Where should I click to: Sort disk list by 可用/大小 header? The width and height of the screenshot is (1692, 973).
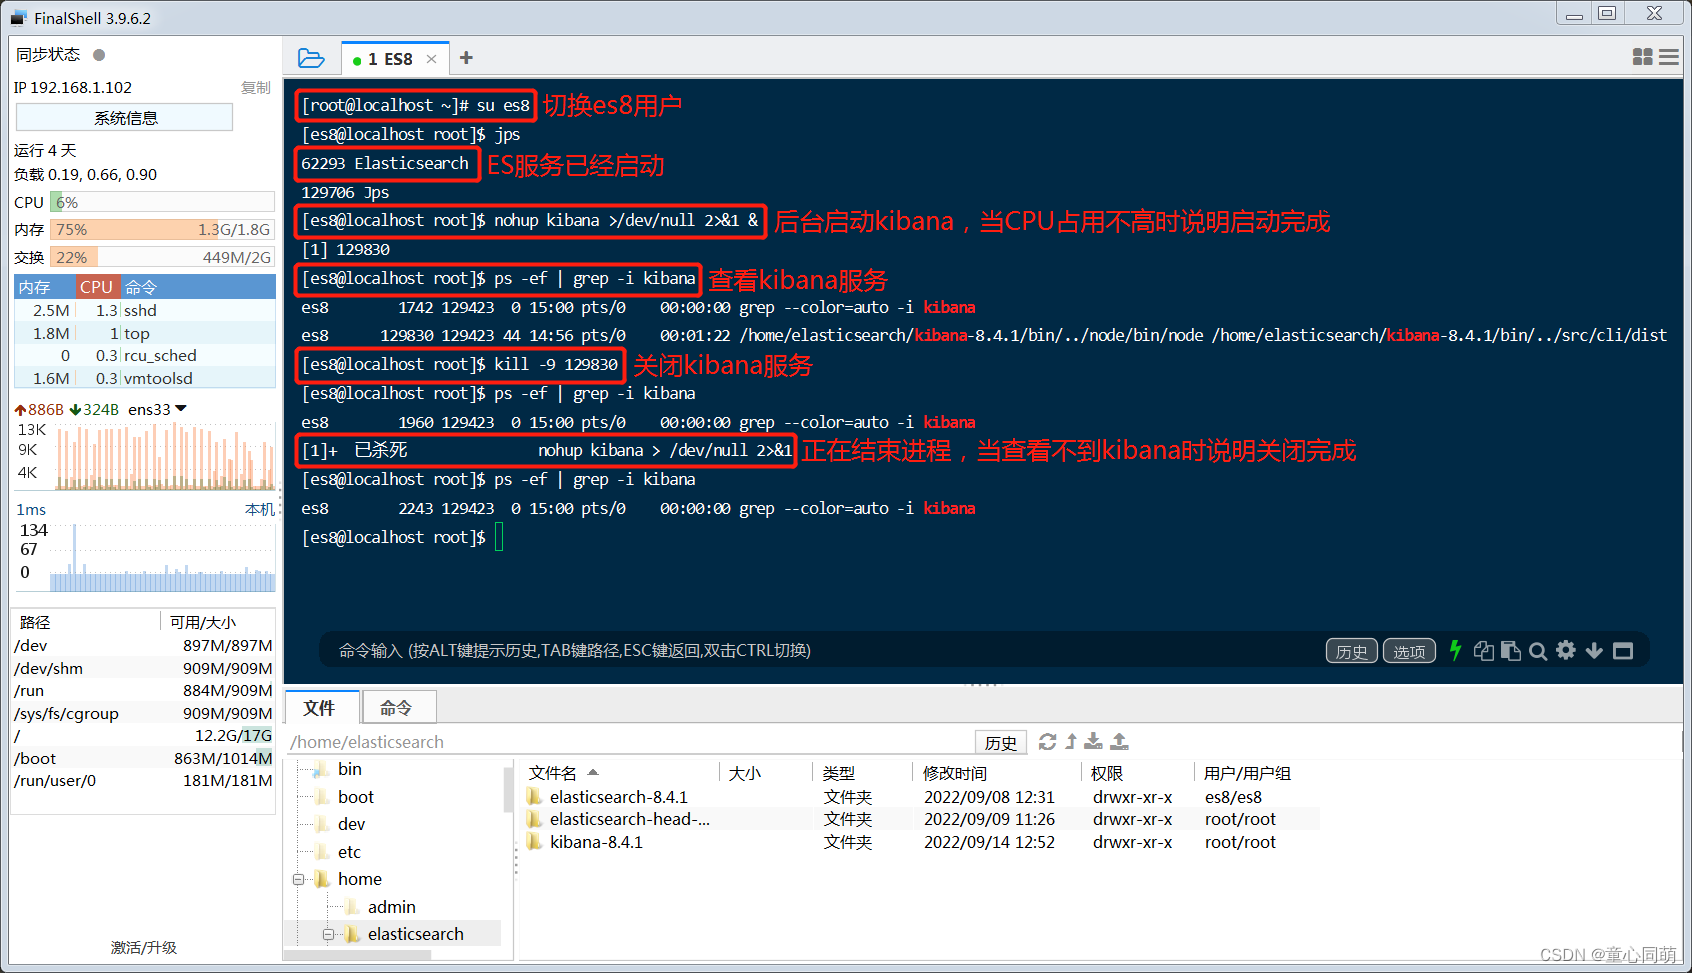tap(217, 622)
